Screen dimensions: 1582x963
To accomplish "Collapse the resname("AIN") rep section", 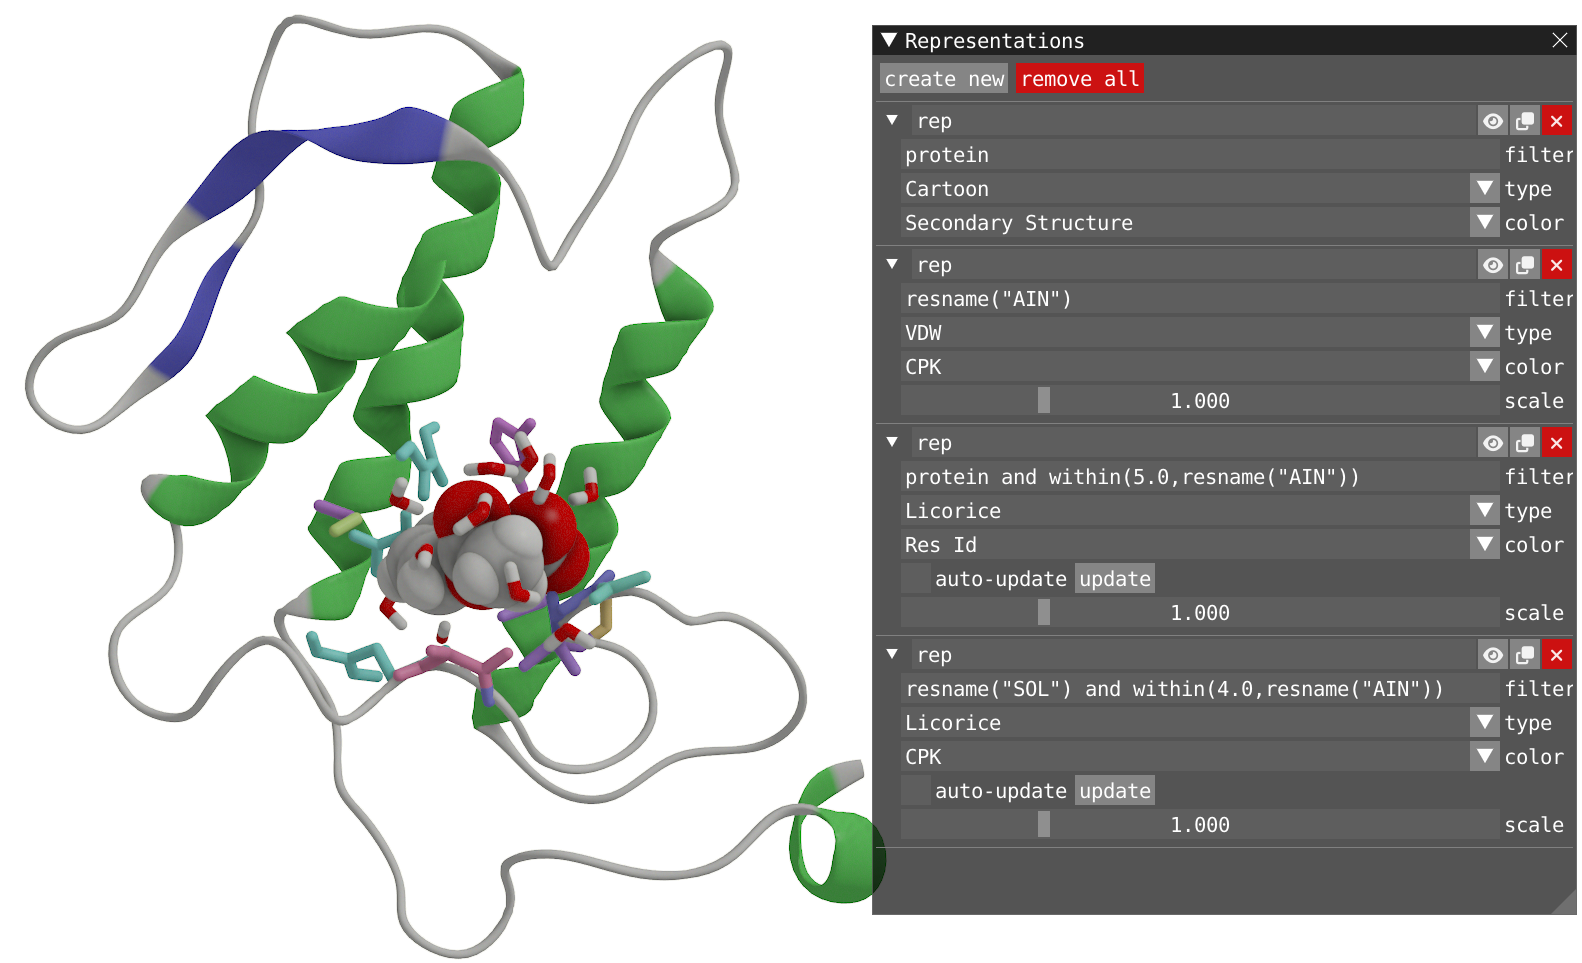I will tap(892, 264).
